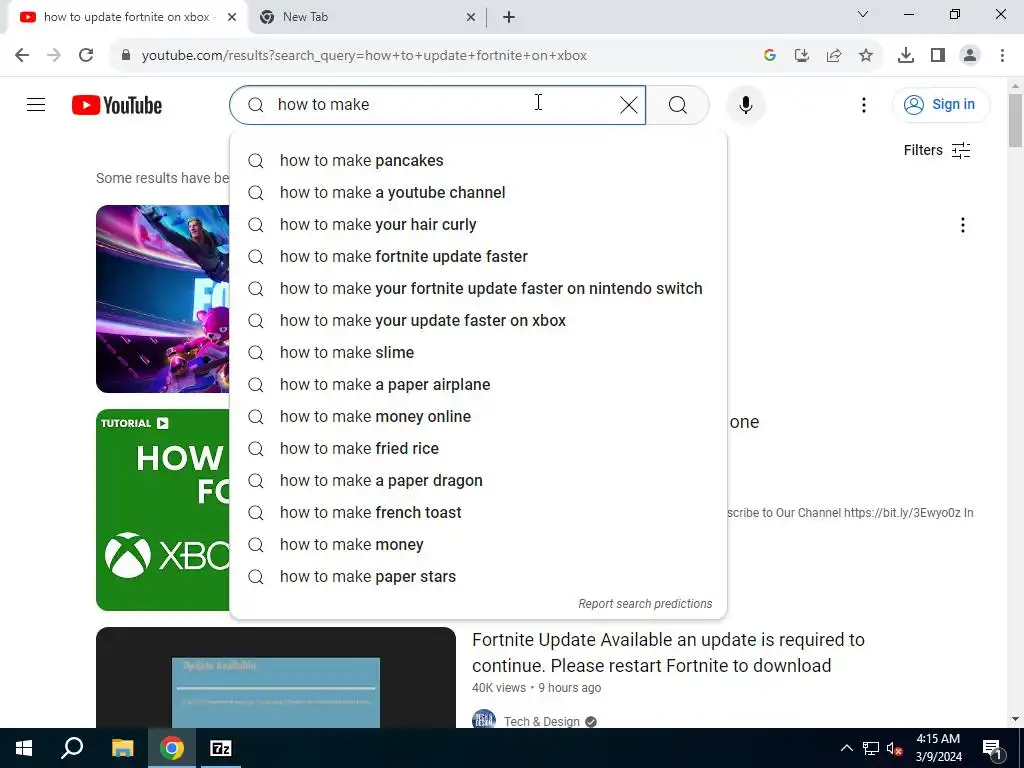Bookmark this page with star

coord(865,55)
